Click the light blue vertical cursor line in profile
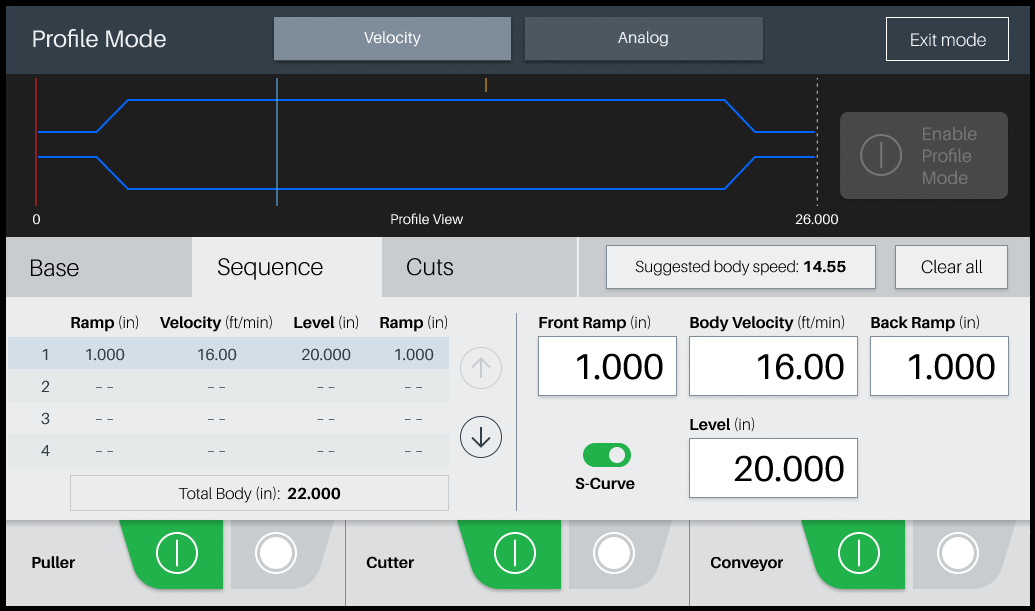The height and width of the screenshot is (611, 1035). (277, 142)
